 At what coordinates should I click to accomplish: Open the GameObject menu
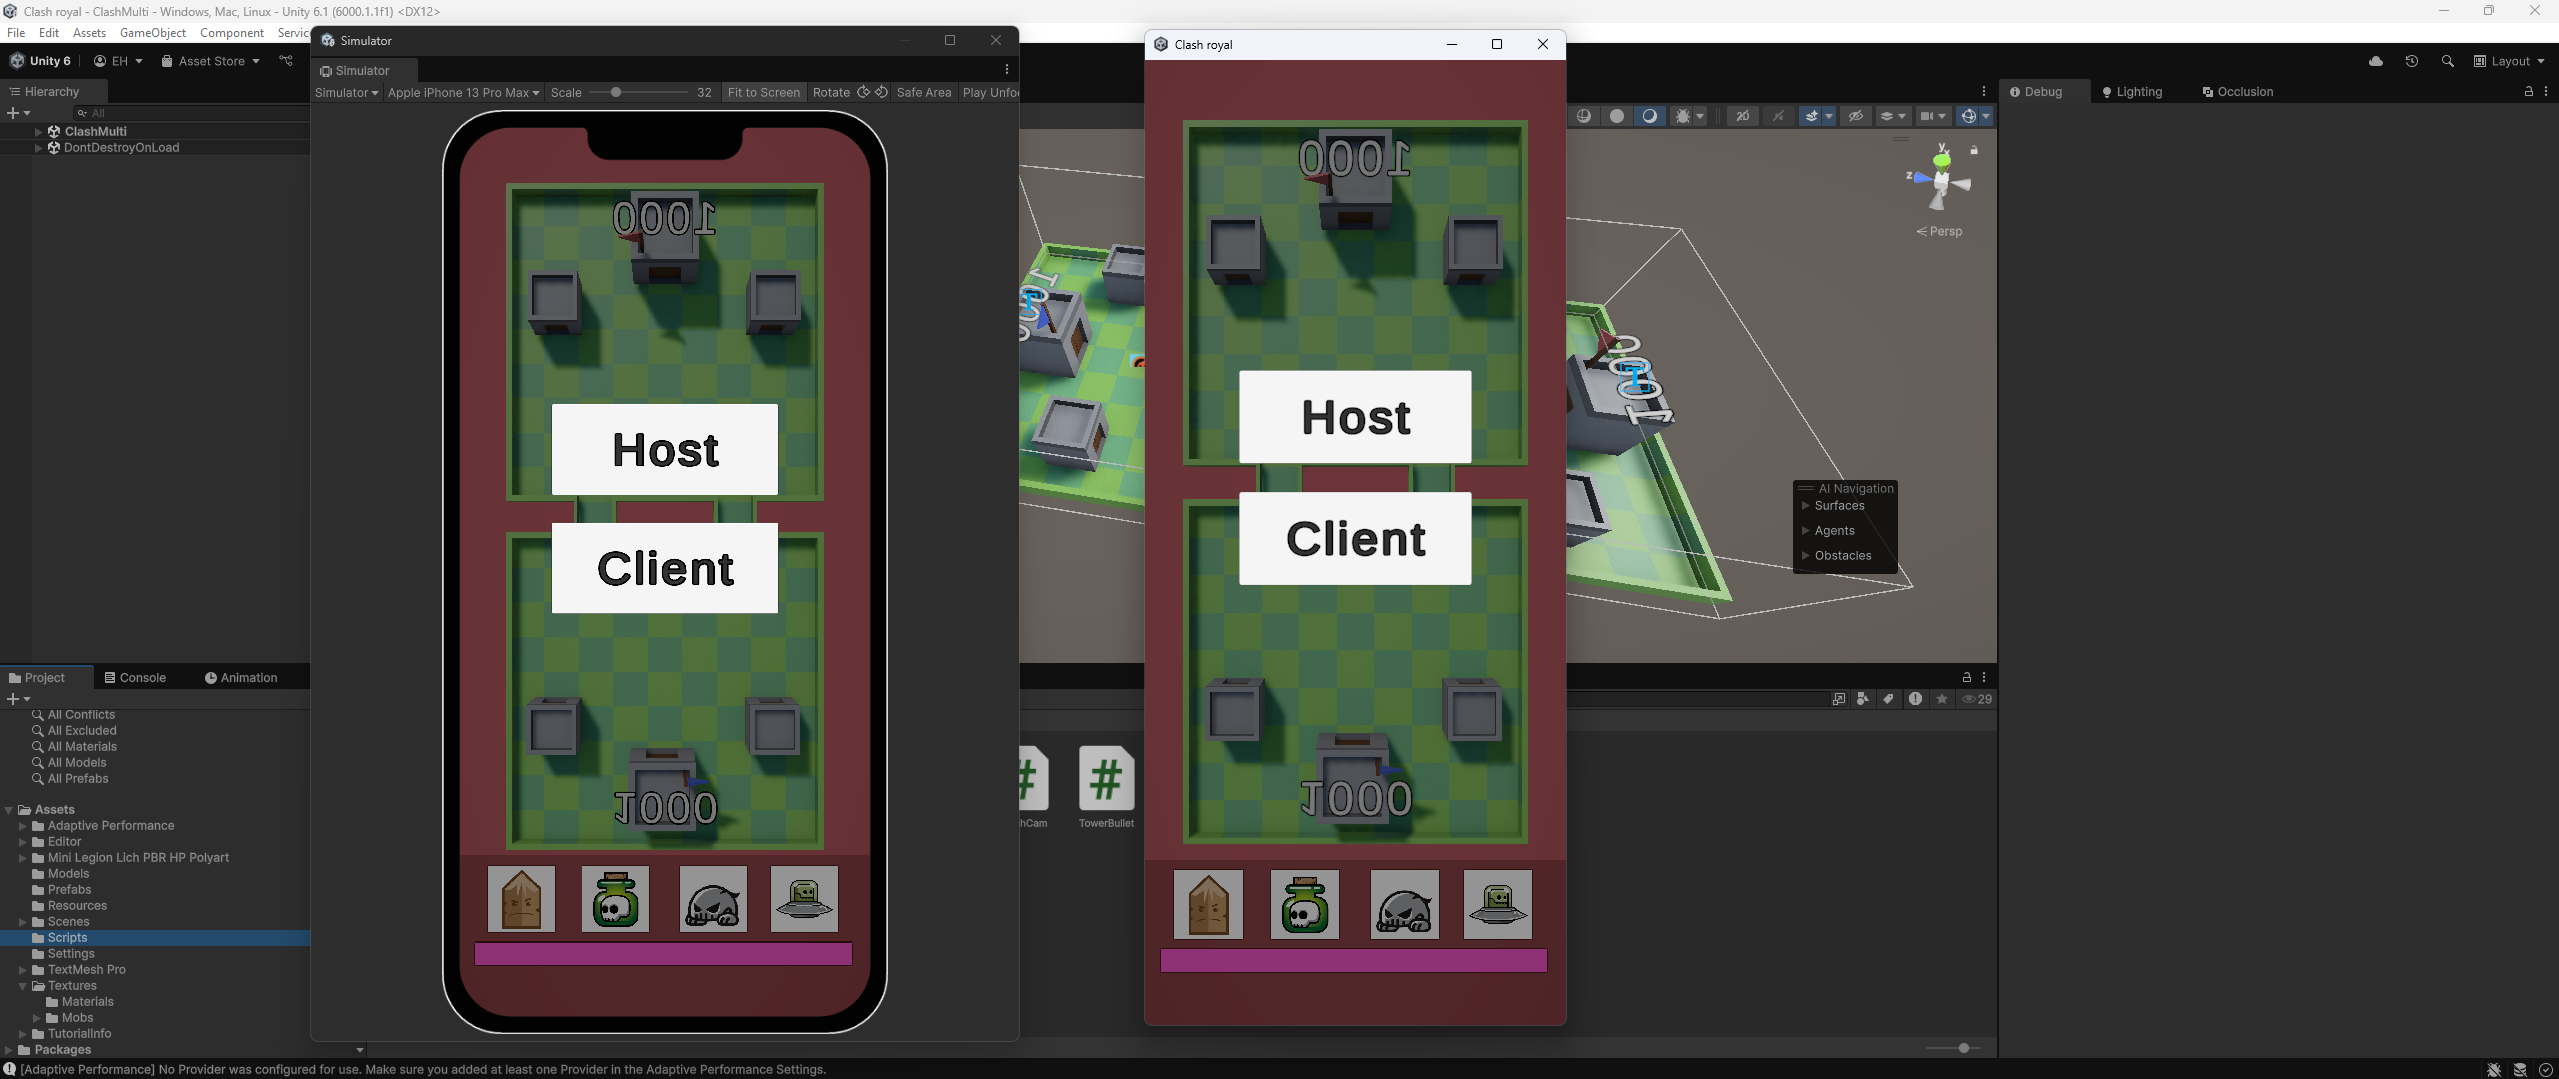coord(153,33)
